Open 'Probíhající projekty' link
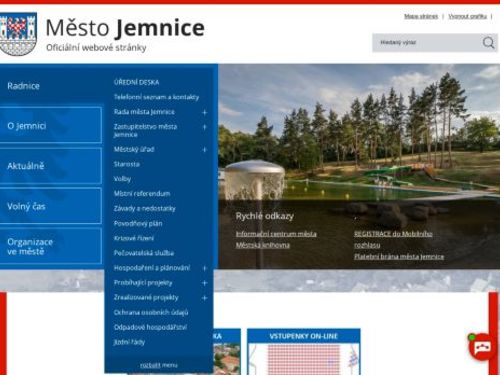Screen dimensions: 500x375 (x=143, y=283)
